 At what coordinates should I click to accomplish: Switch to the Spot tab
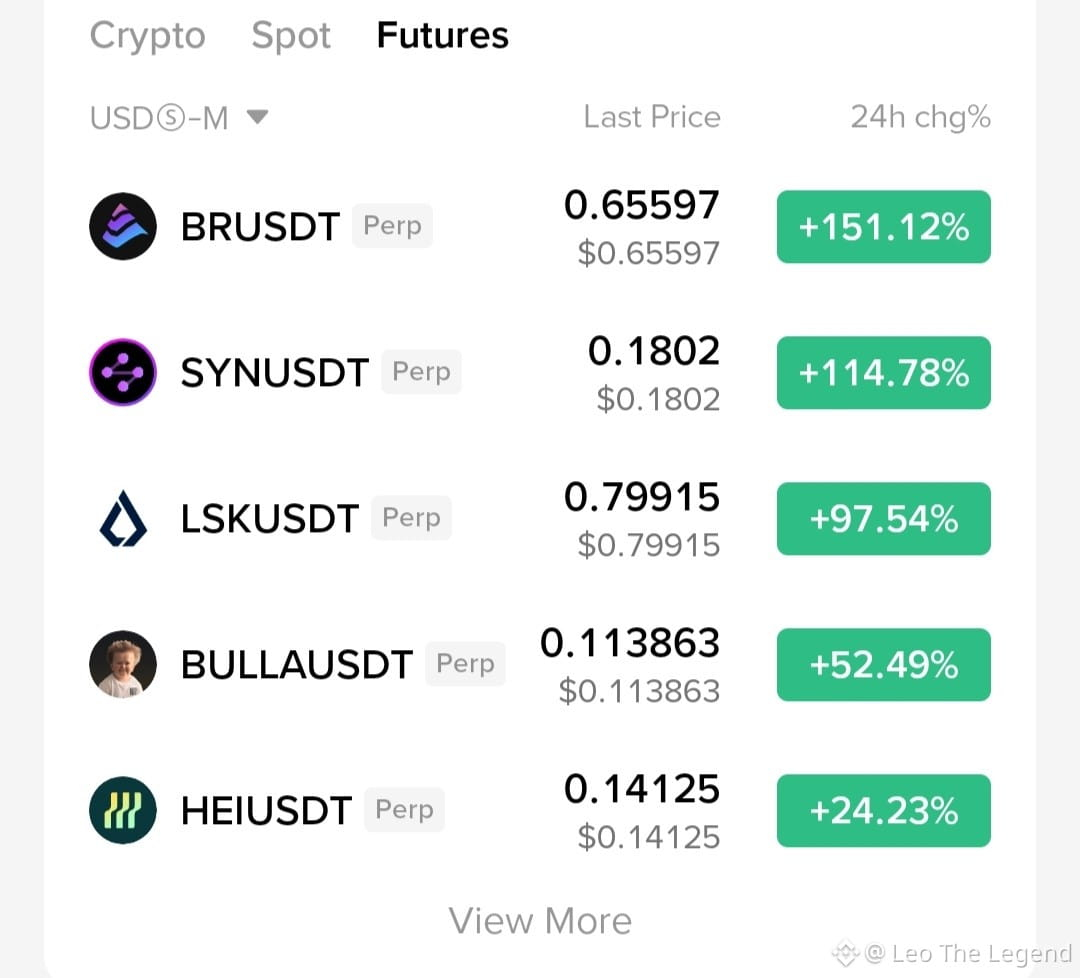[291, 34]
